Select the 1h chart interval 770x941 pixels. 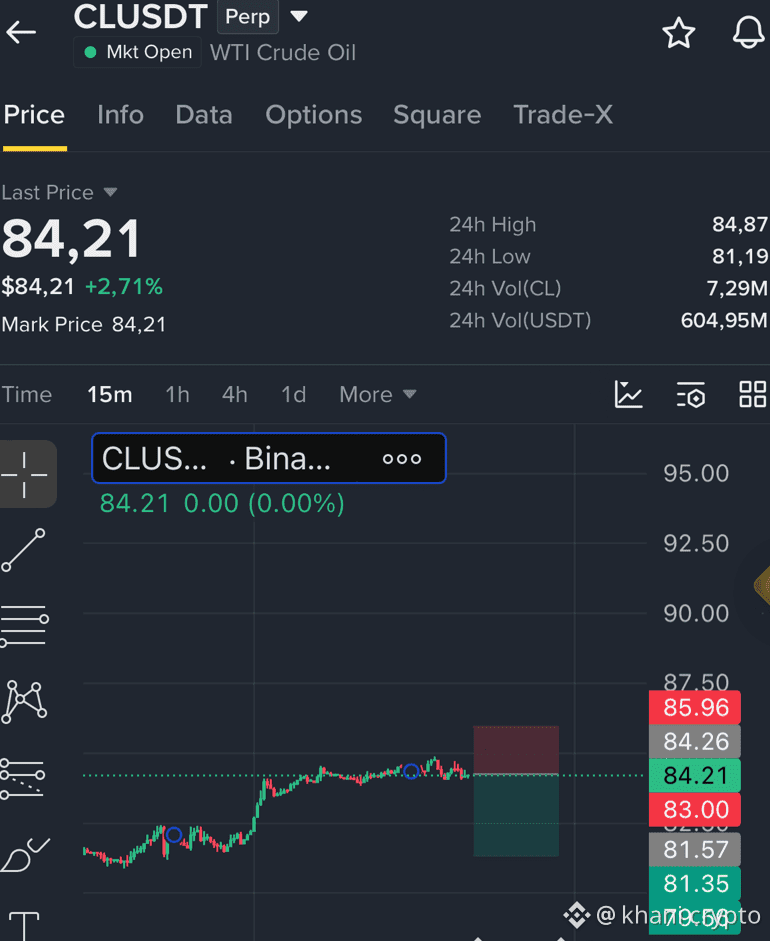coord(177,394)
